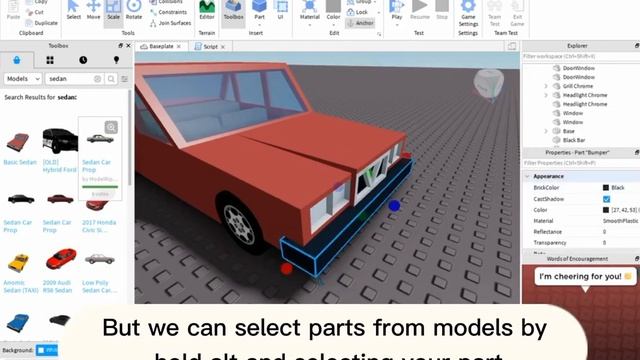Toggle CastShadow checkbox
The height and width of the screenshot is (360, 640).
pos(607,199)
